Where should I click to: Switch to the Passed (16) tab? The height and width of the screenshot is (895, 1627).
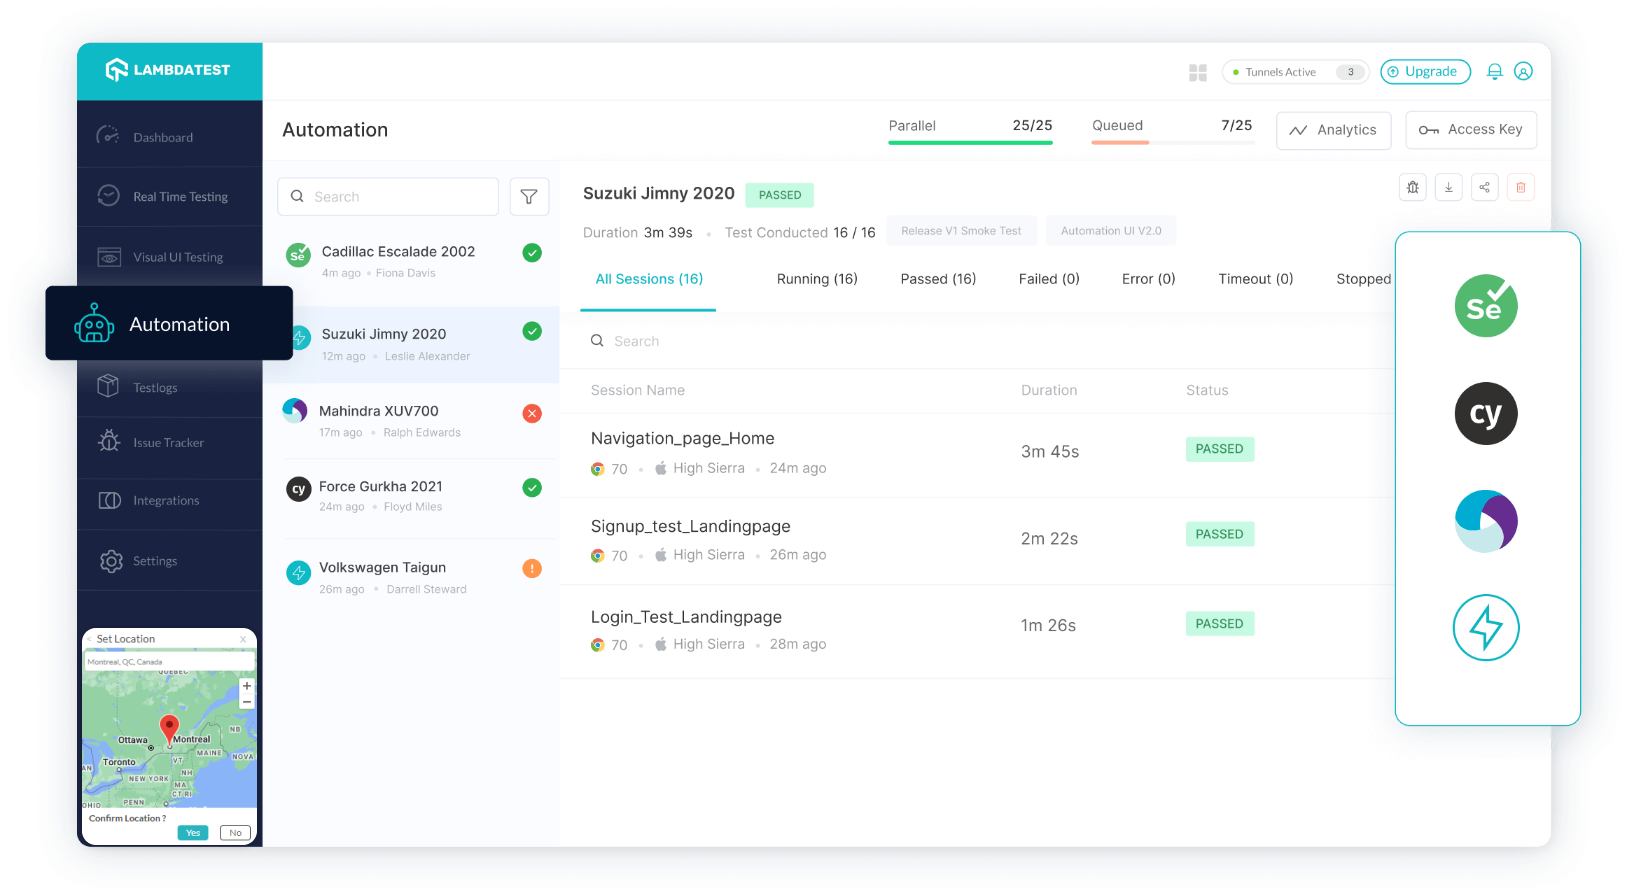tap(937, 279)
